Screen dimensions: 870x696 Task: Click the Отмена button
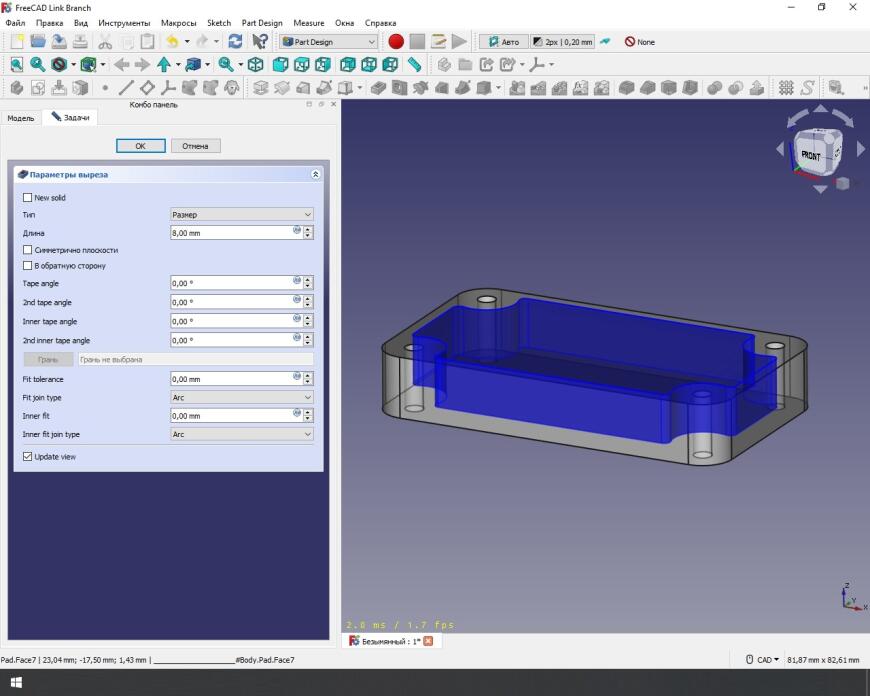click(x=196, y=146)
